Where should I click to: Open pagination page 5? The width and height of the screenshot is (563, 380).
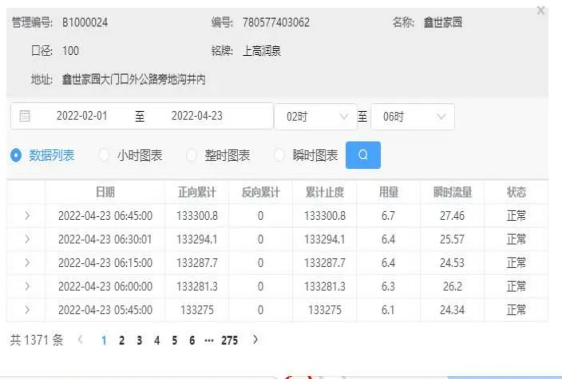coord(175,340)
